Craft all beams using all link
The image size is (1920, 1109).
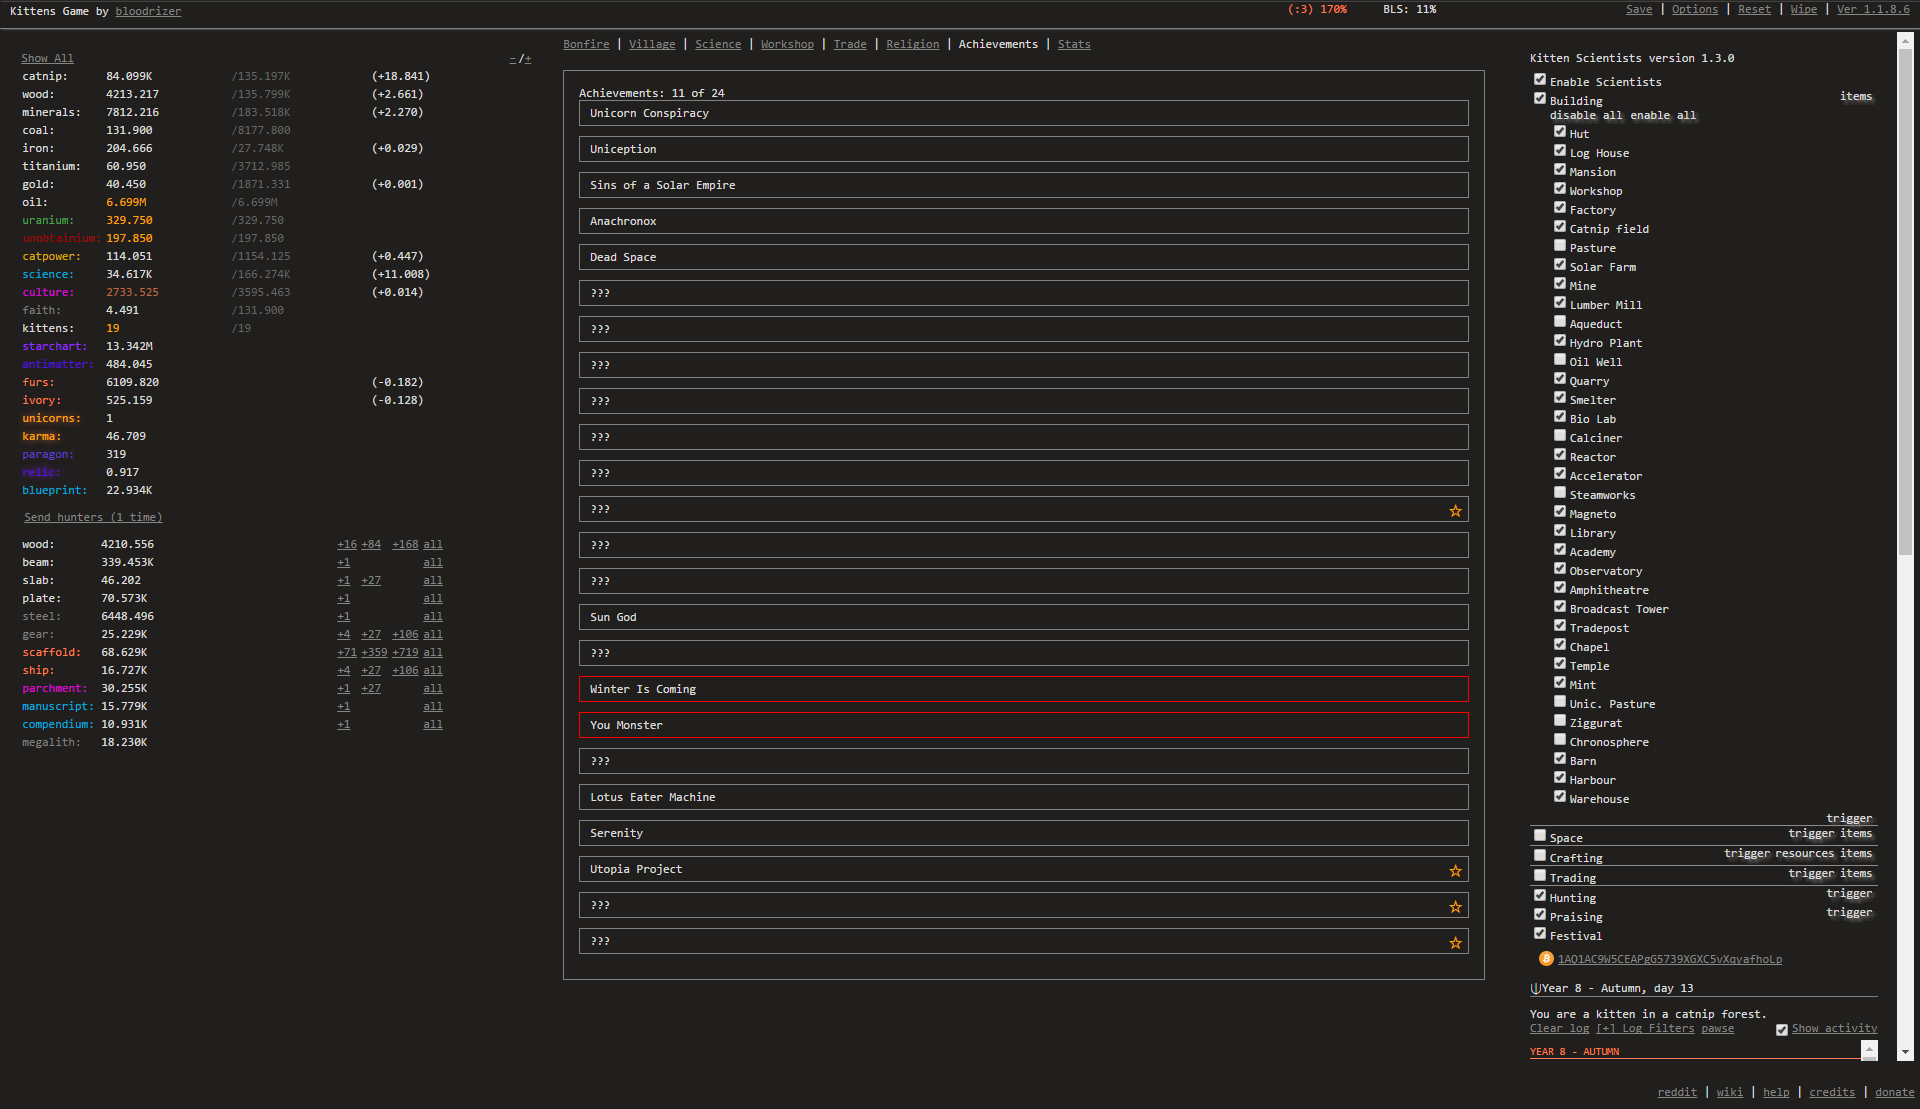(x=432, y=563)
